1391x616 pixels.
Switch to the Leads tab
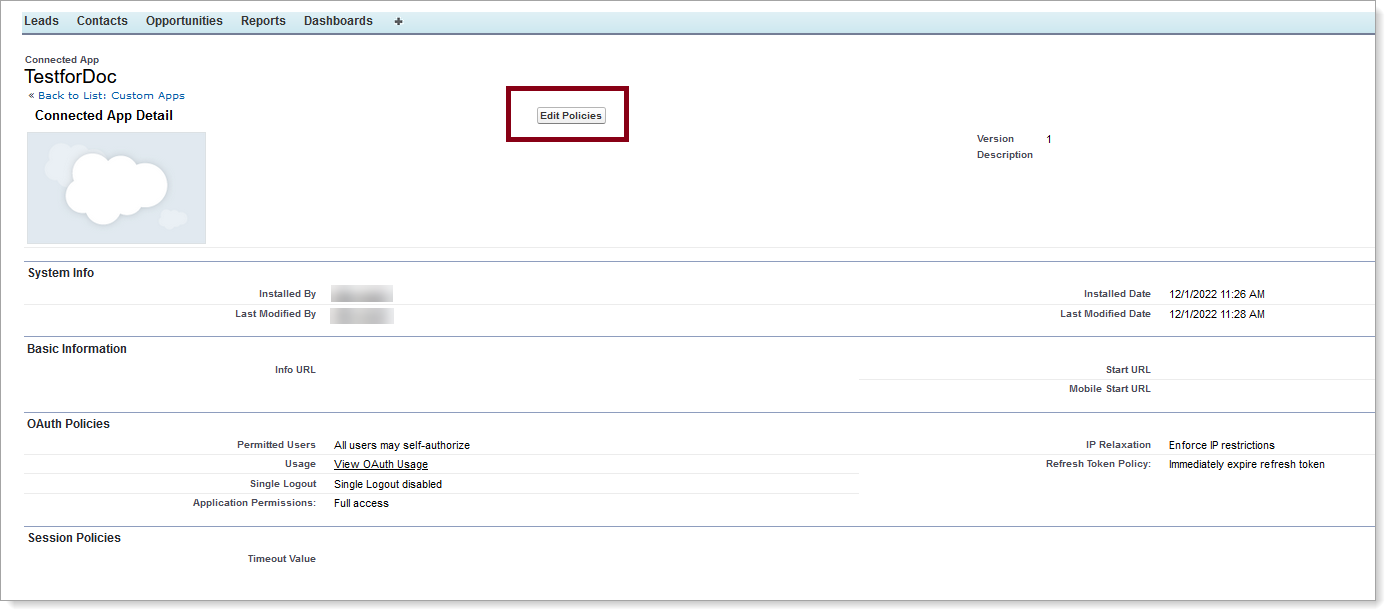(41, 20)
